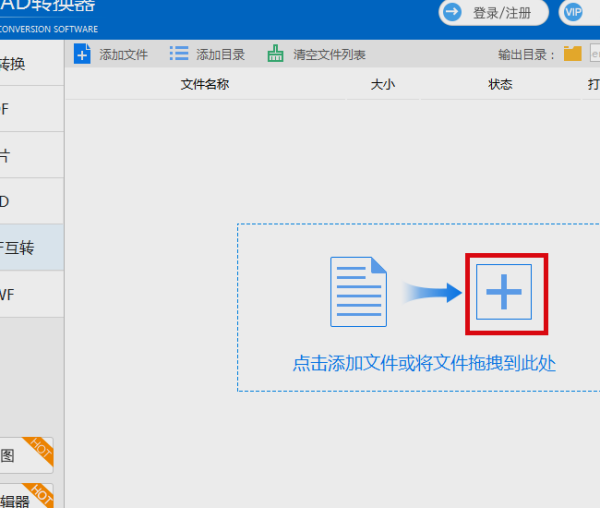Viewport: 600px width, 508px height.
Task: Click the 添加目录 toolbar label
Action: pos(220,55)
